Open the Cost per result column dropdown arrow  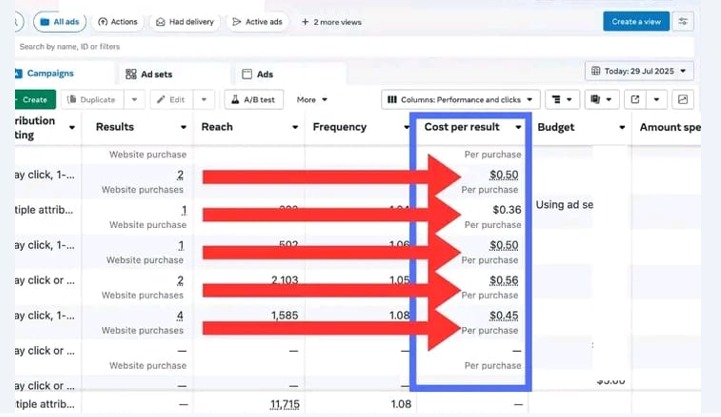[x=518, y=127]
